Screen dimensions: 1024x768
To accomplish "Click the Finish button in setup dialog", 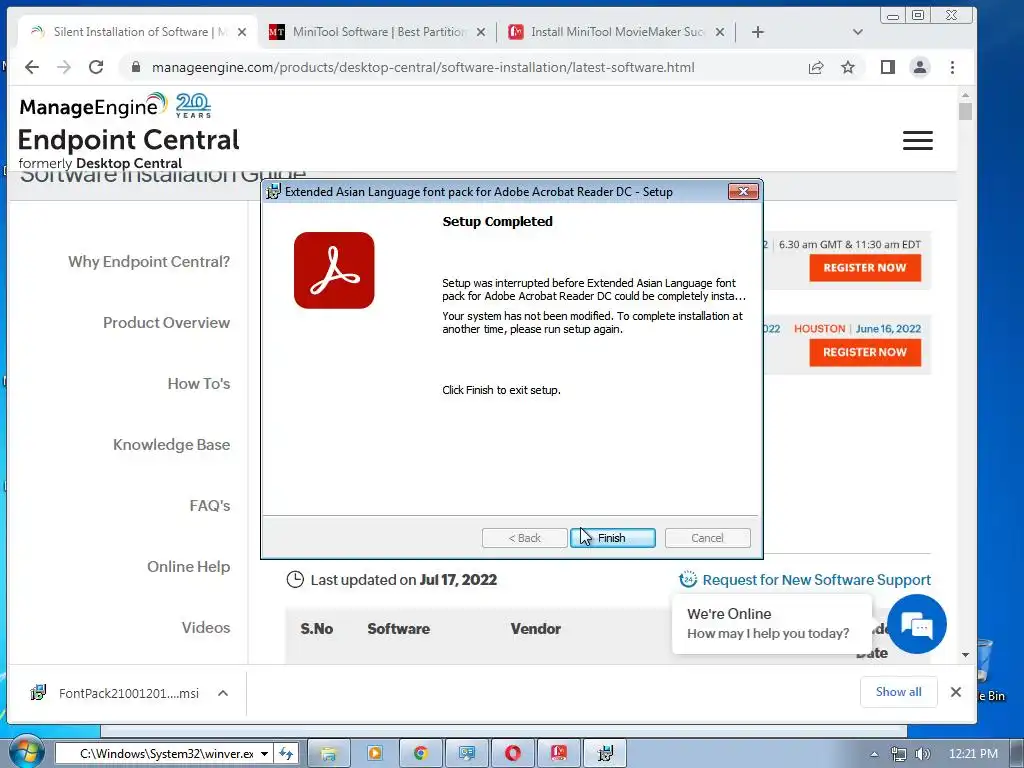I will [613, 537].
